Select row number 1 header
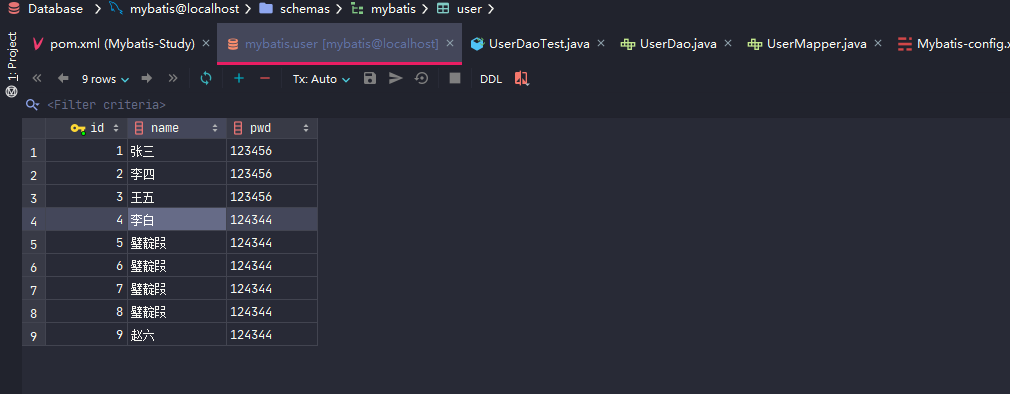Viewport: 1010px width, 394px height. pyautogui.click(x=33, y=151)
